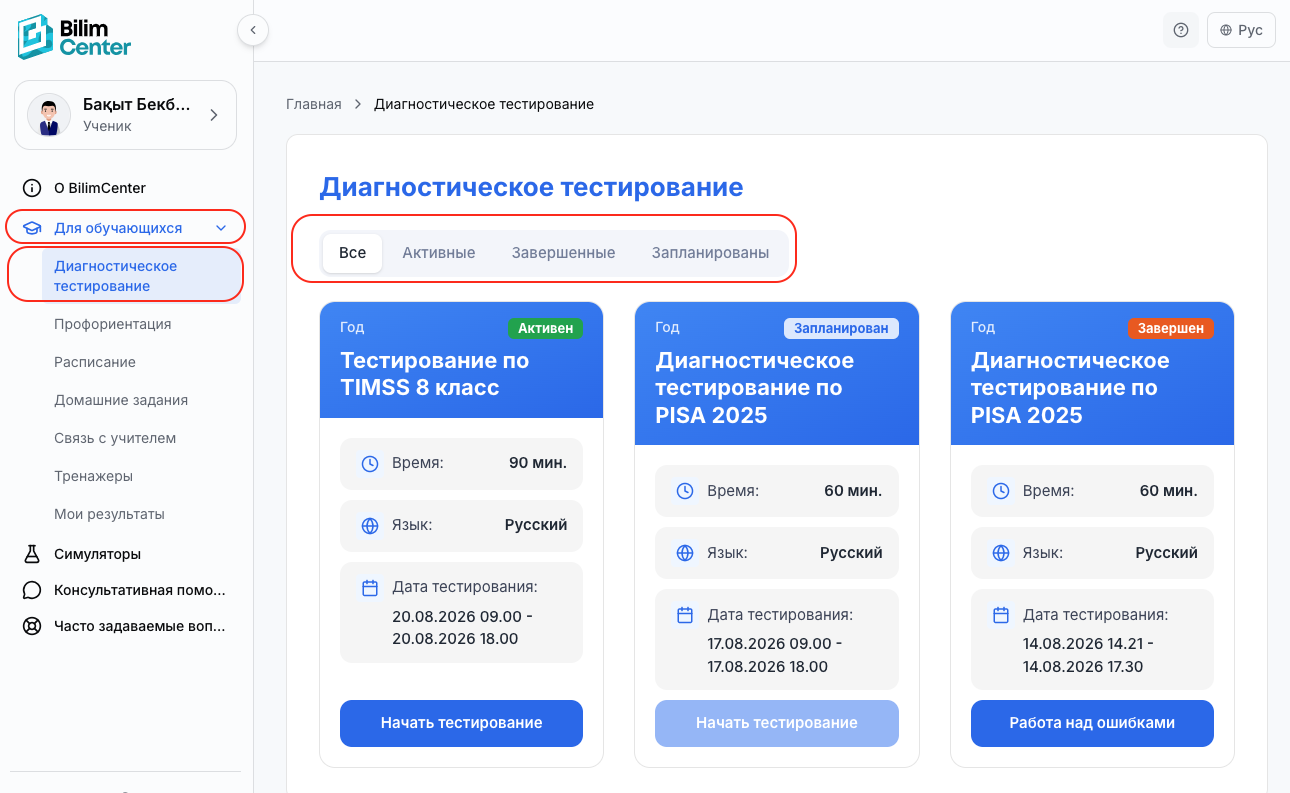1290x793 pixels.
Task: Click the Диагностическое тестирование page heading
Action: 531,187
